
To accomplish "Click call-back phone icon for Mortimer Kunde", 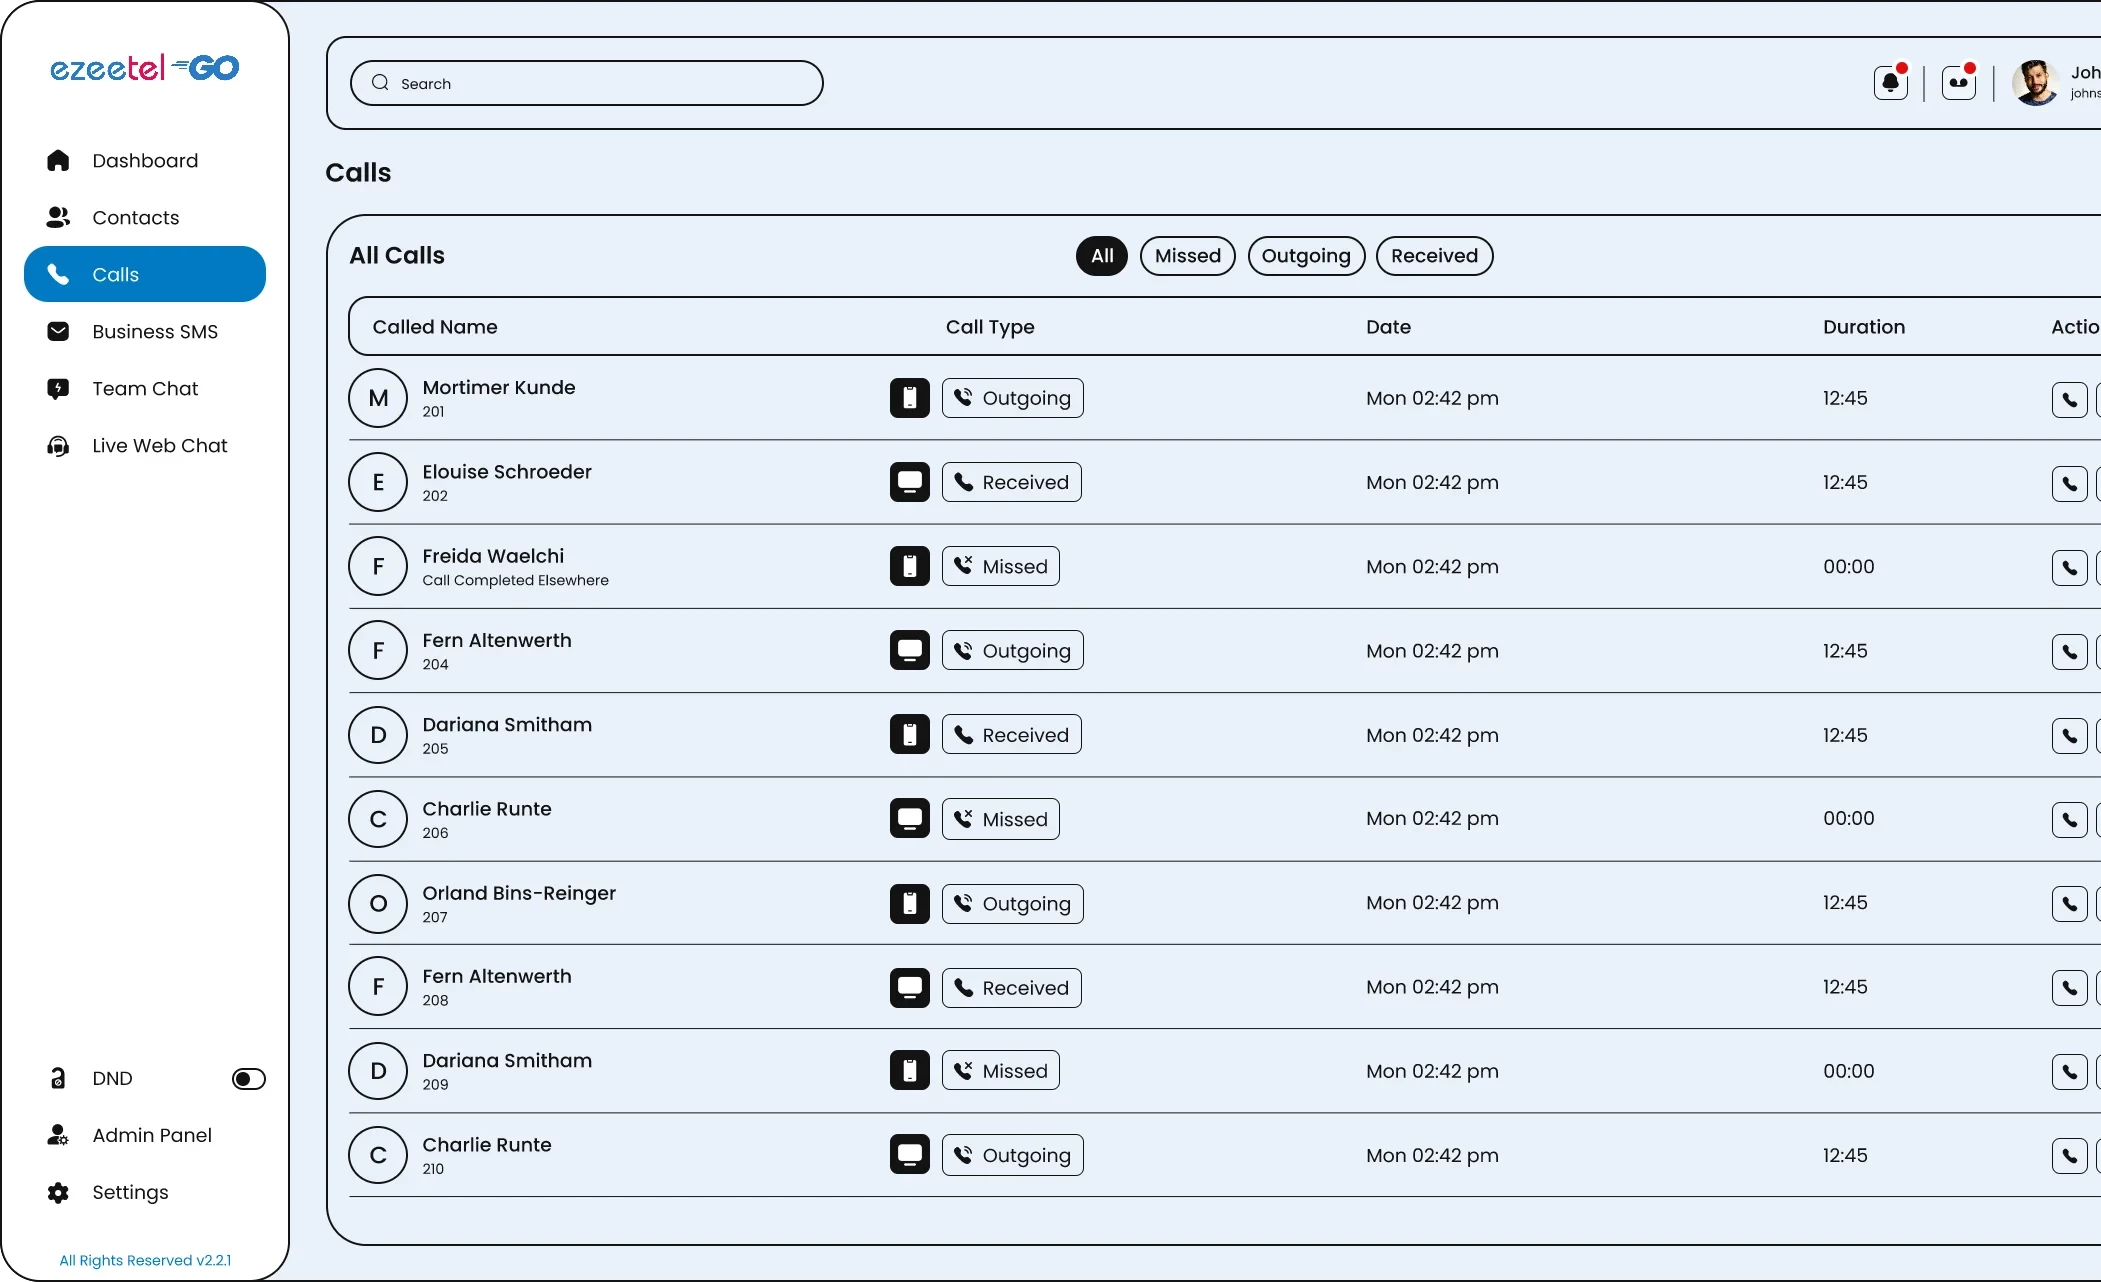I will 2069,399.
